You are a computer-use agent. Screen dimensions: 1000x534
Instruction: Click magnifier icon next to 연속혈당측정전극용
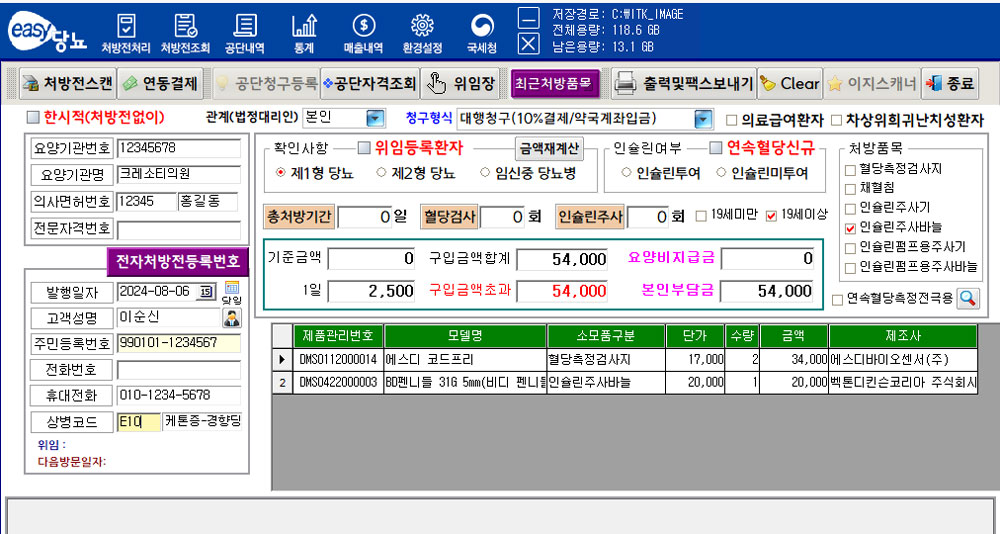pyautogui.click(x=968, y=298)
